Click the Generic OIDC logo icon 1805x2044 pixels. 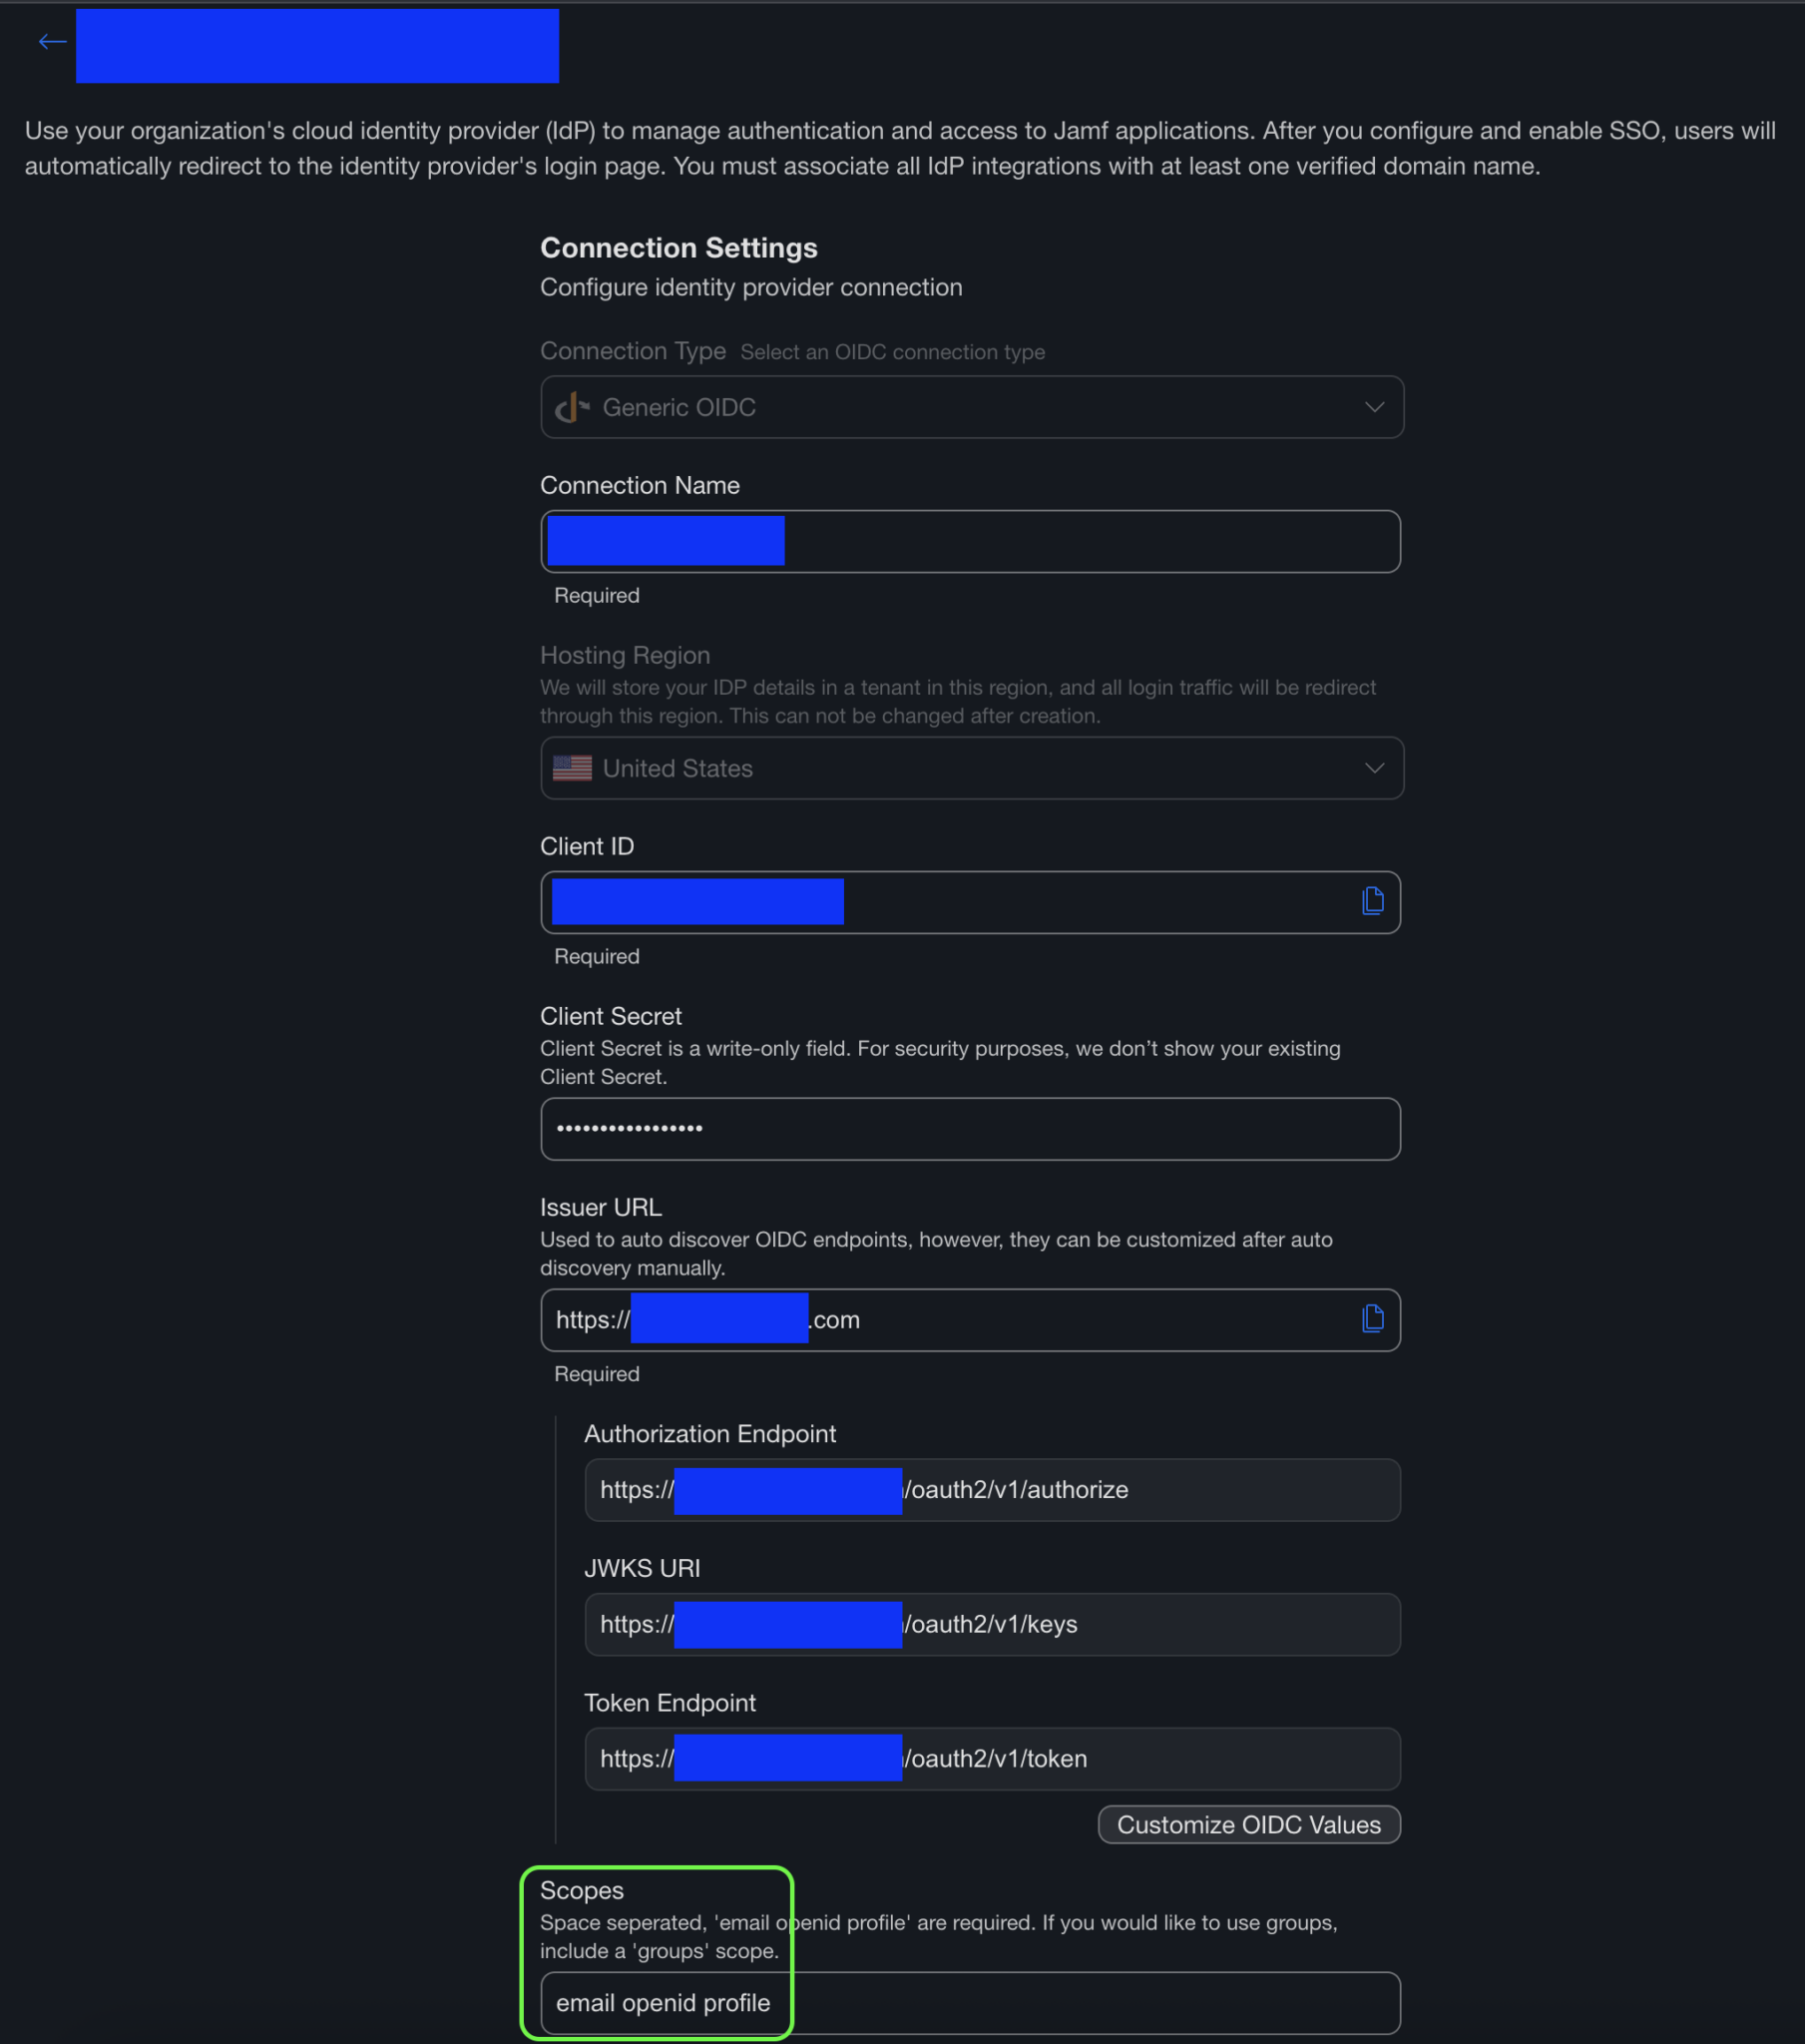[572, 407]
